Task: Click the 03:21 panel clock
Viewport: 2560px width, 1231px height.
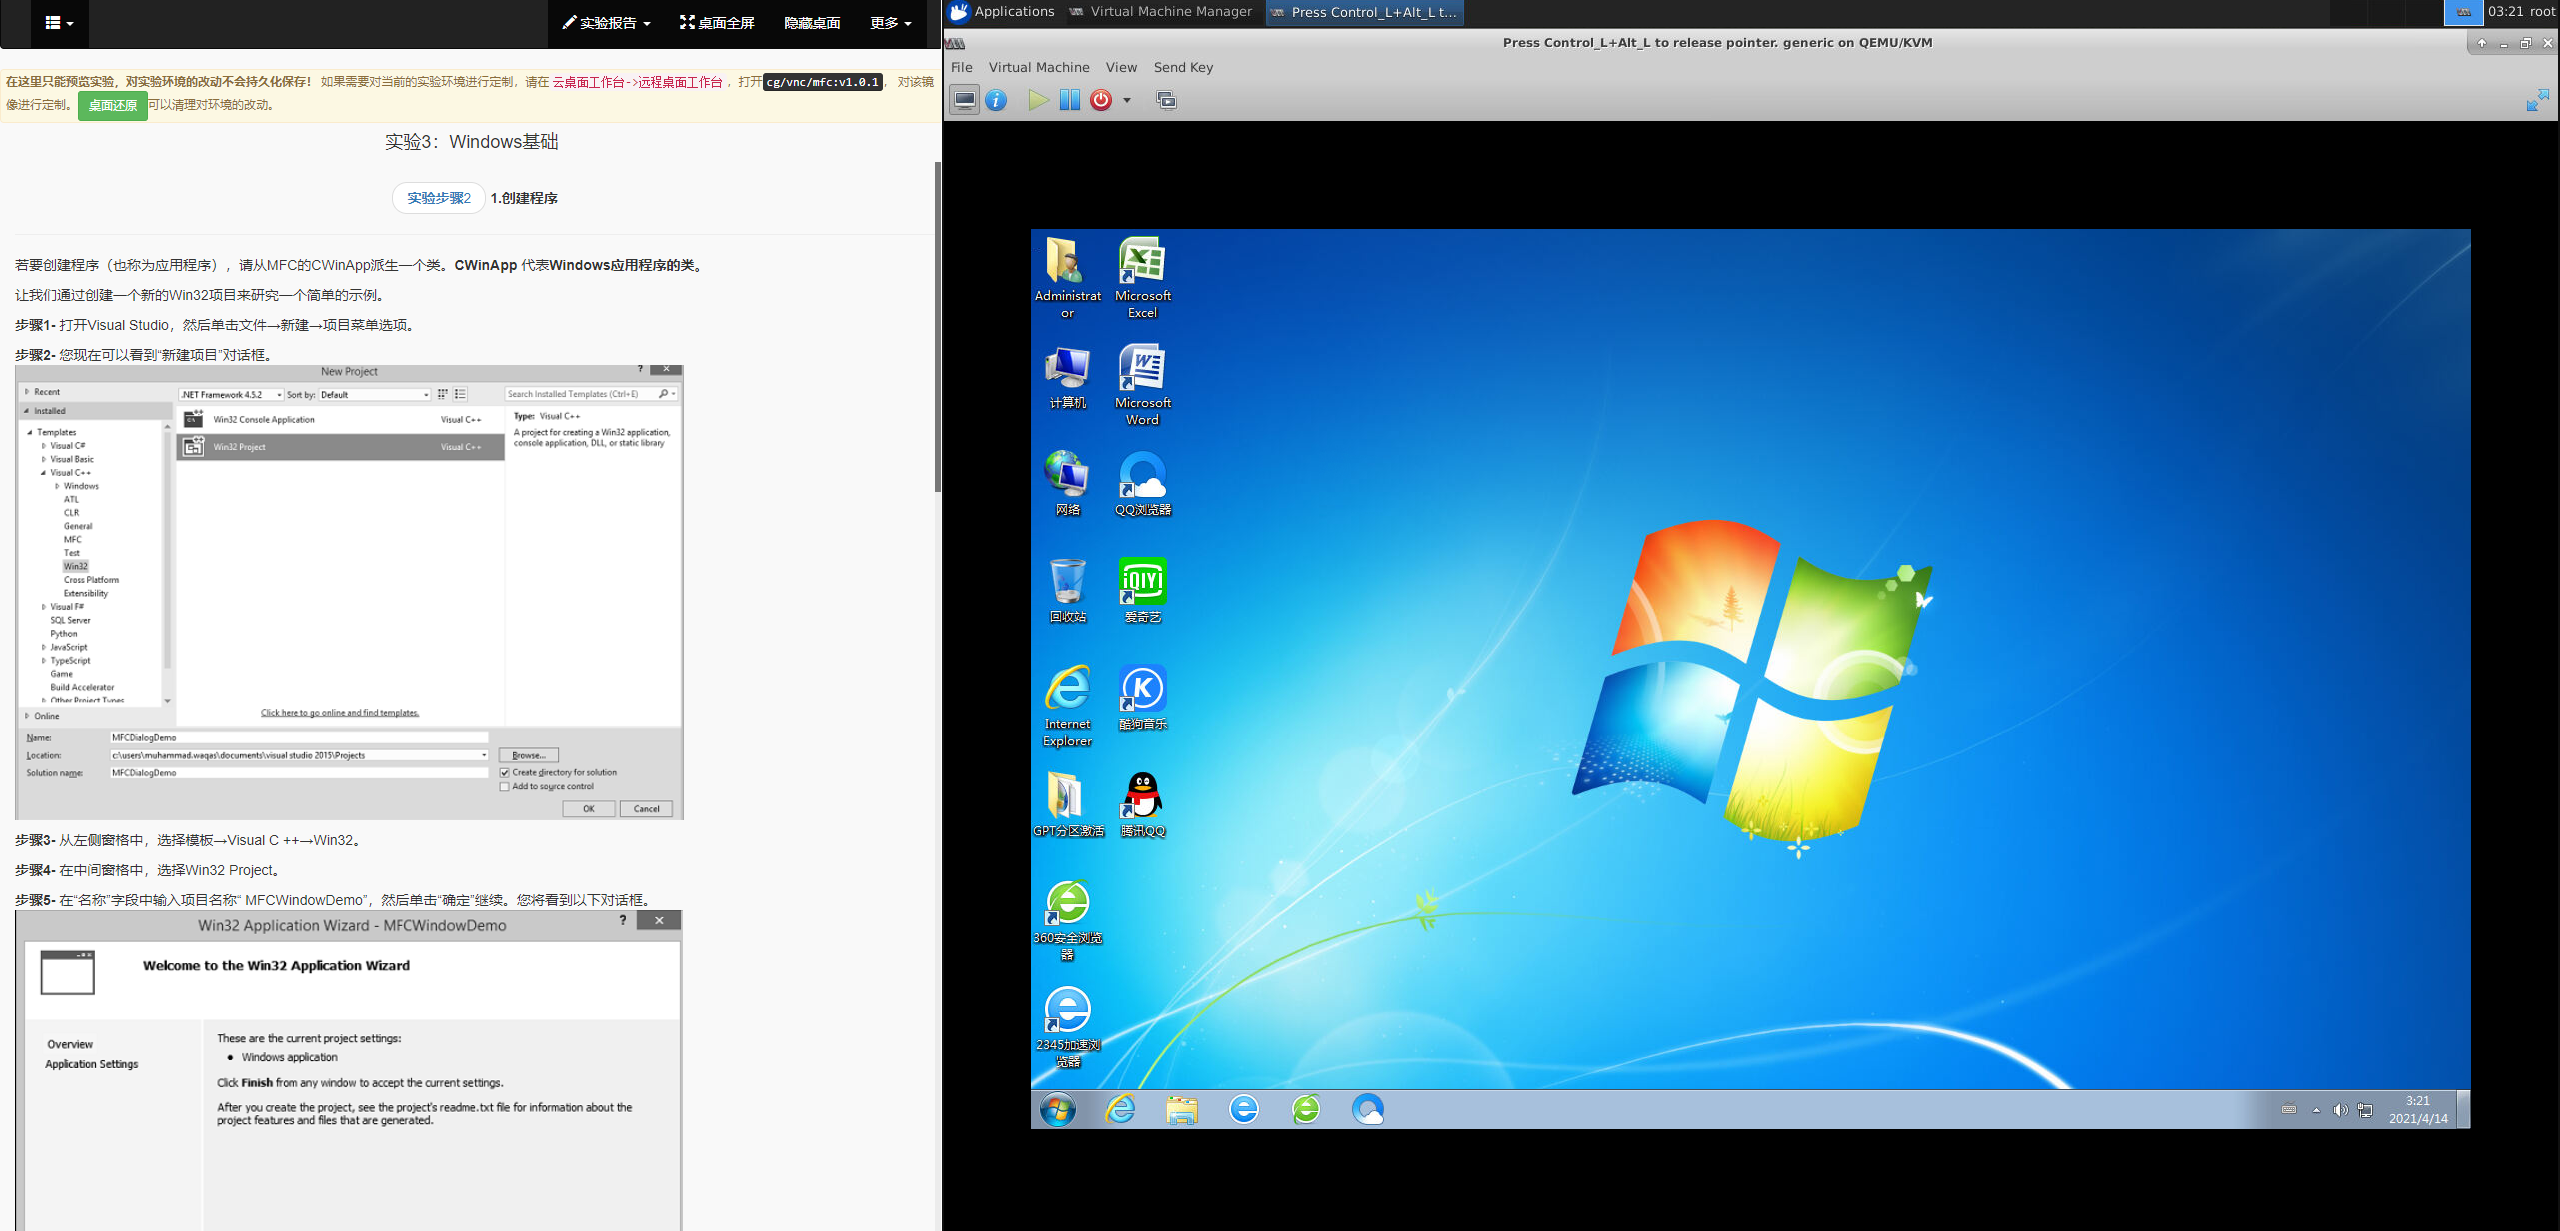Action: click(x=2506, y=12)
